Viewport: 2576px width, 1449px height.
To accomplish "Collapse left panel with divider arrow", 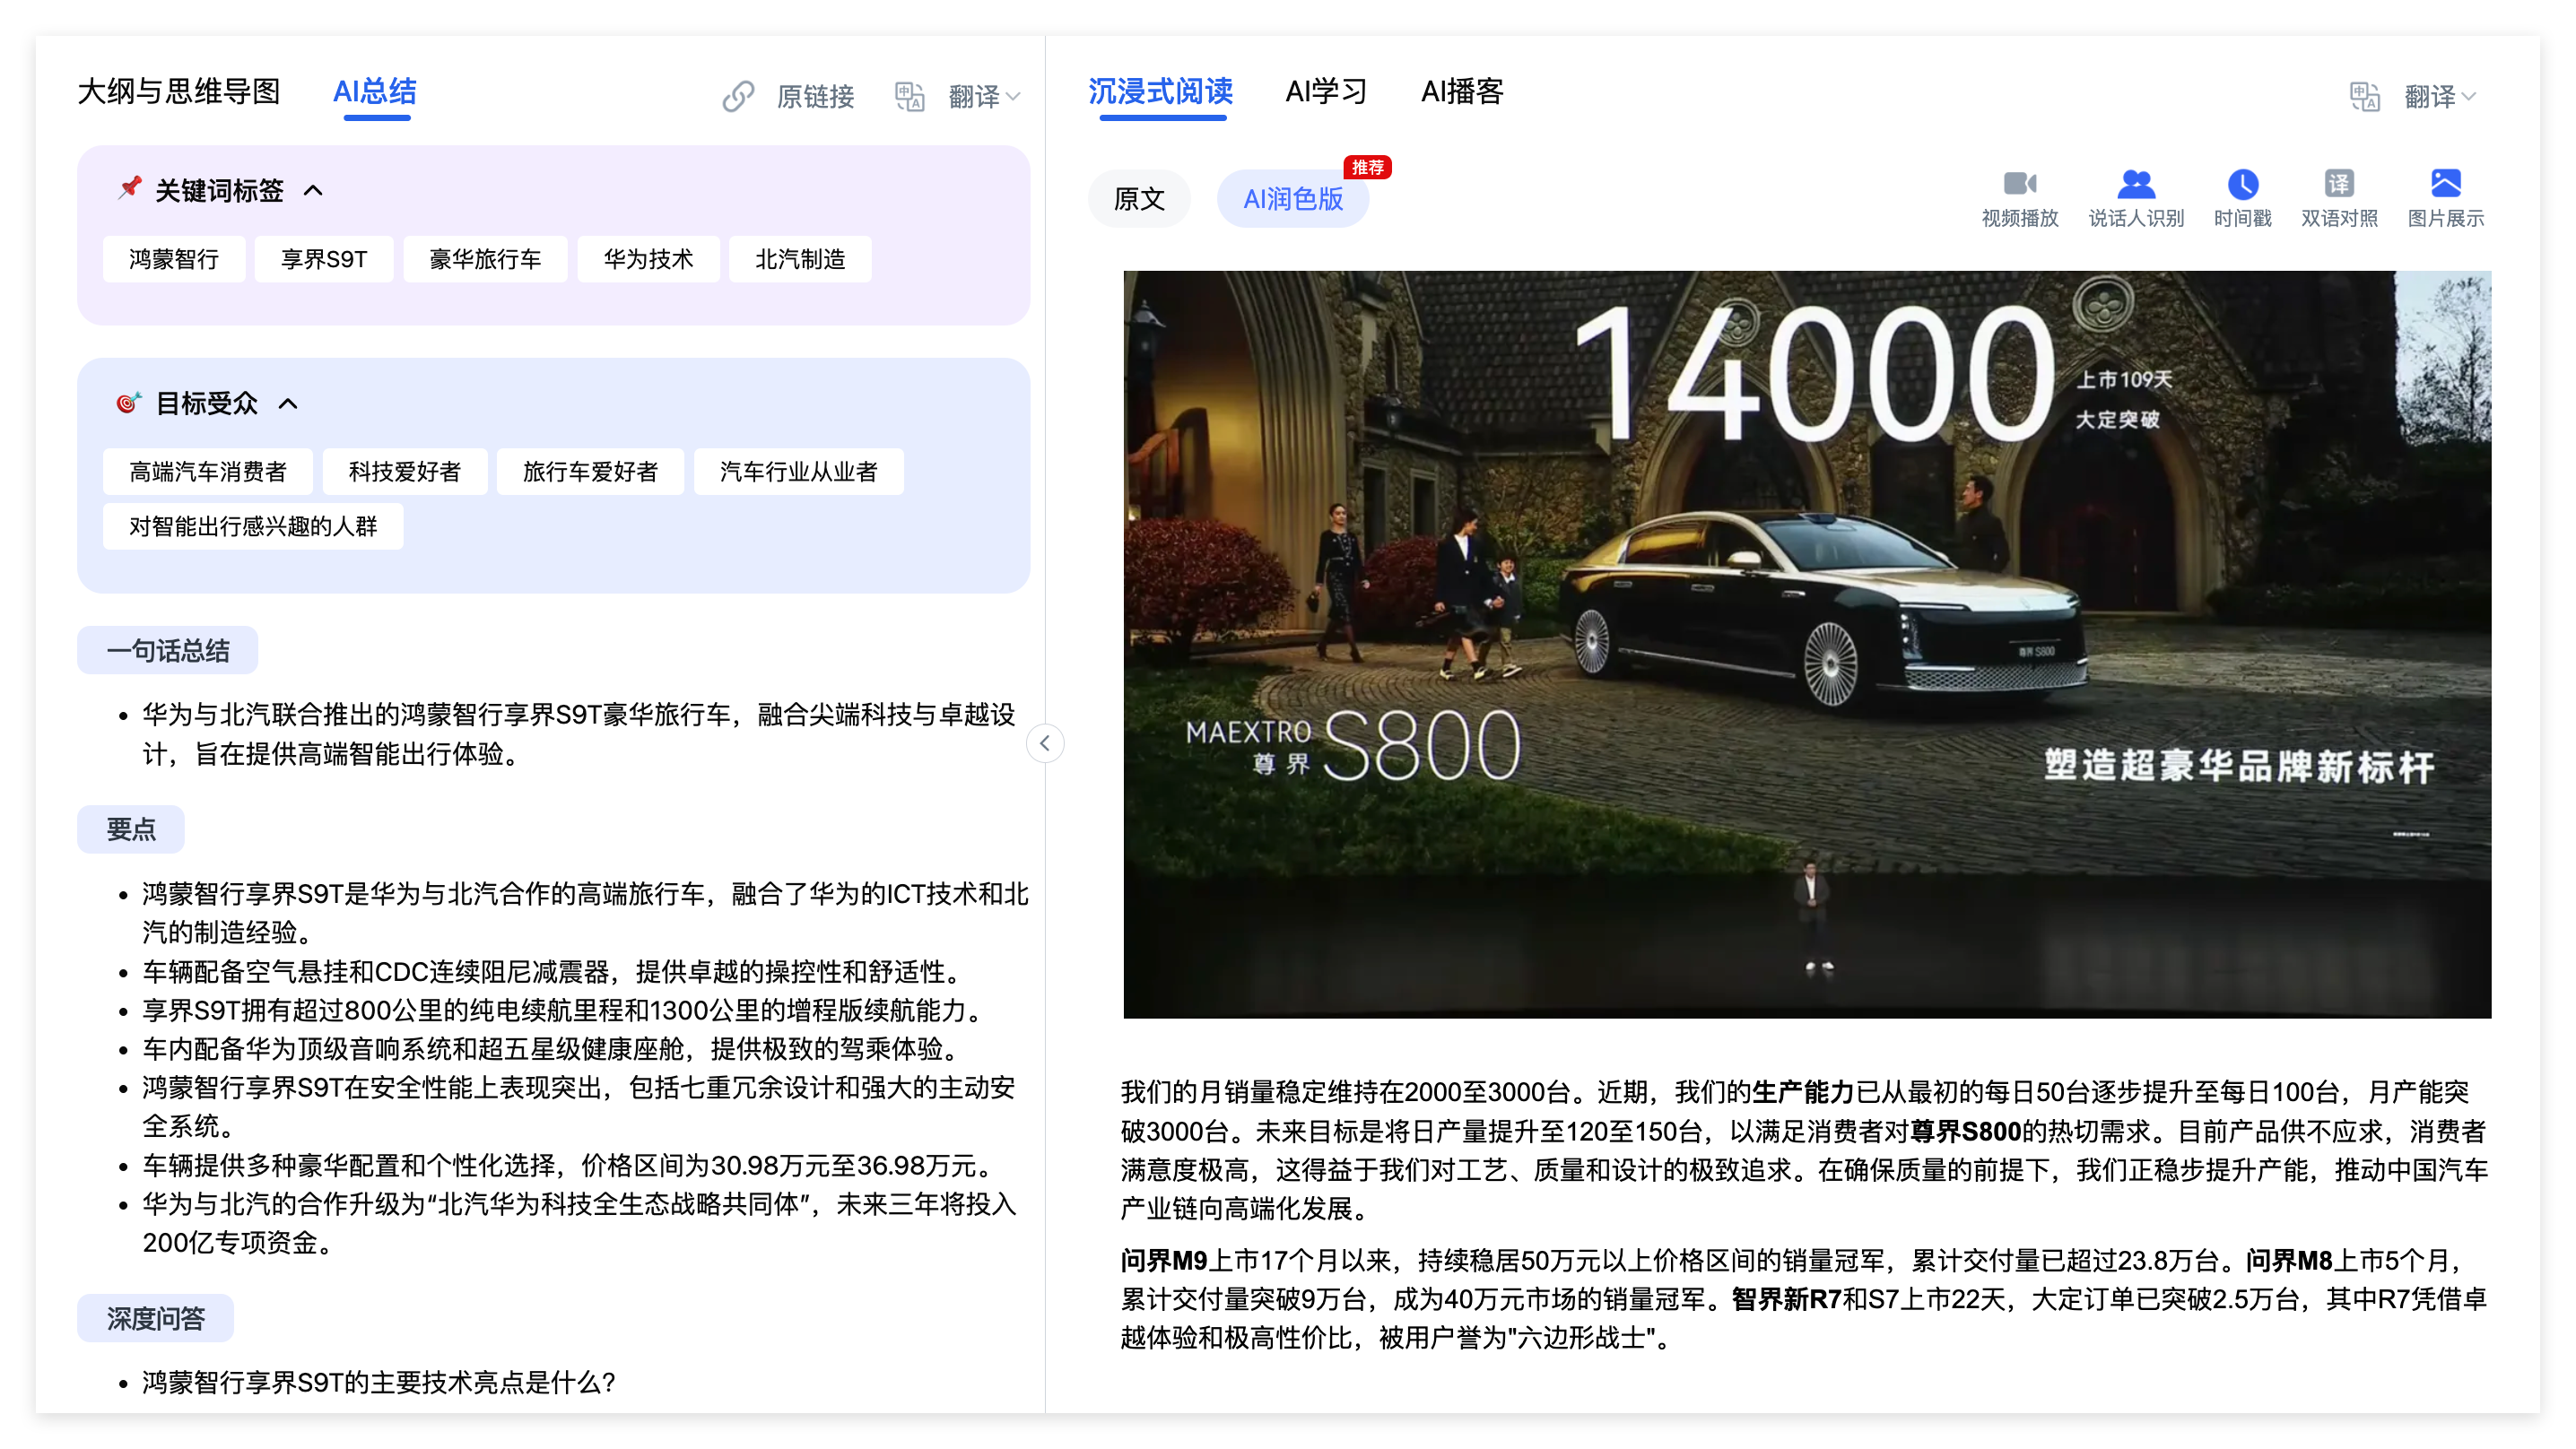I will point(1044,743).
